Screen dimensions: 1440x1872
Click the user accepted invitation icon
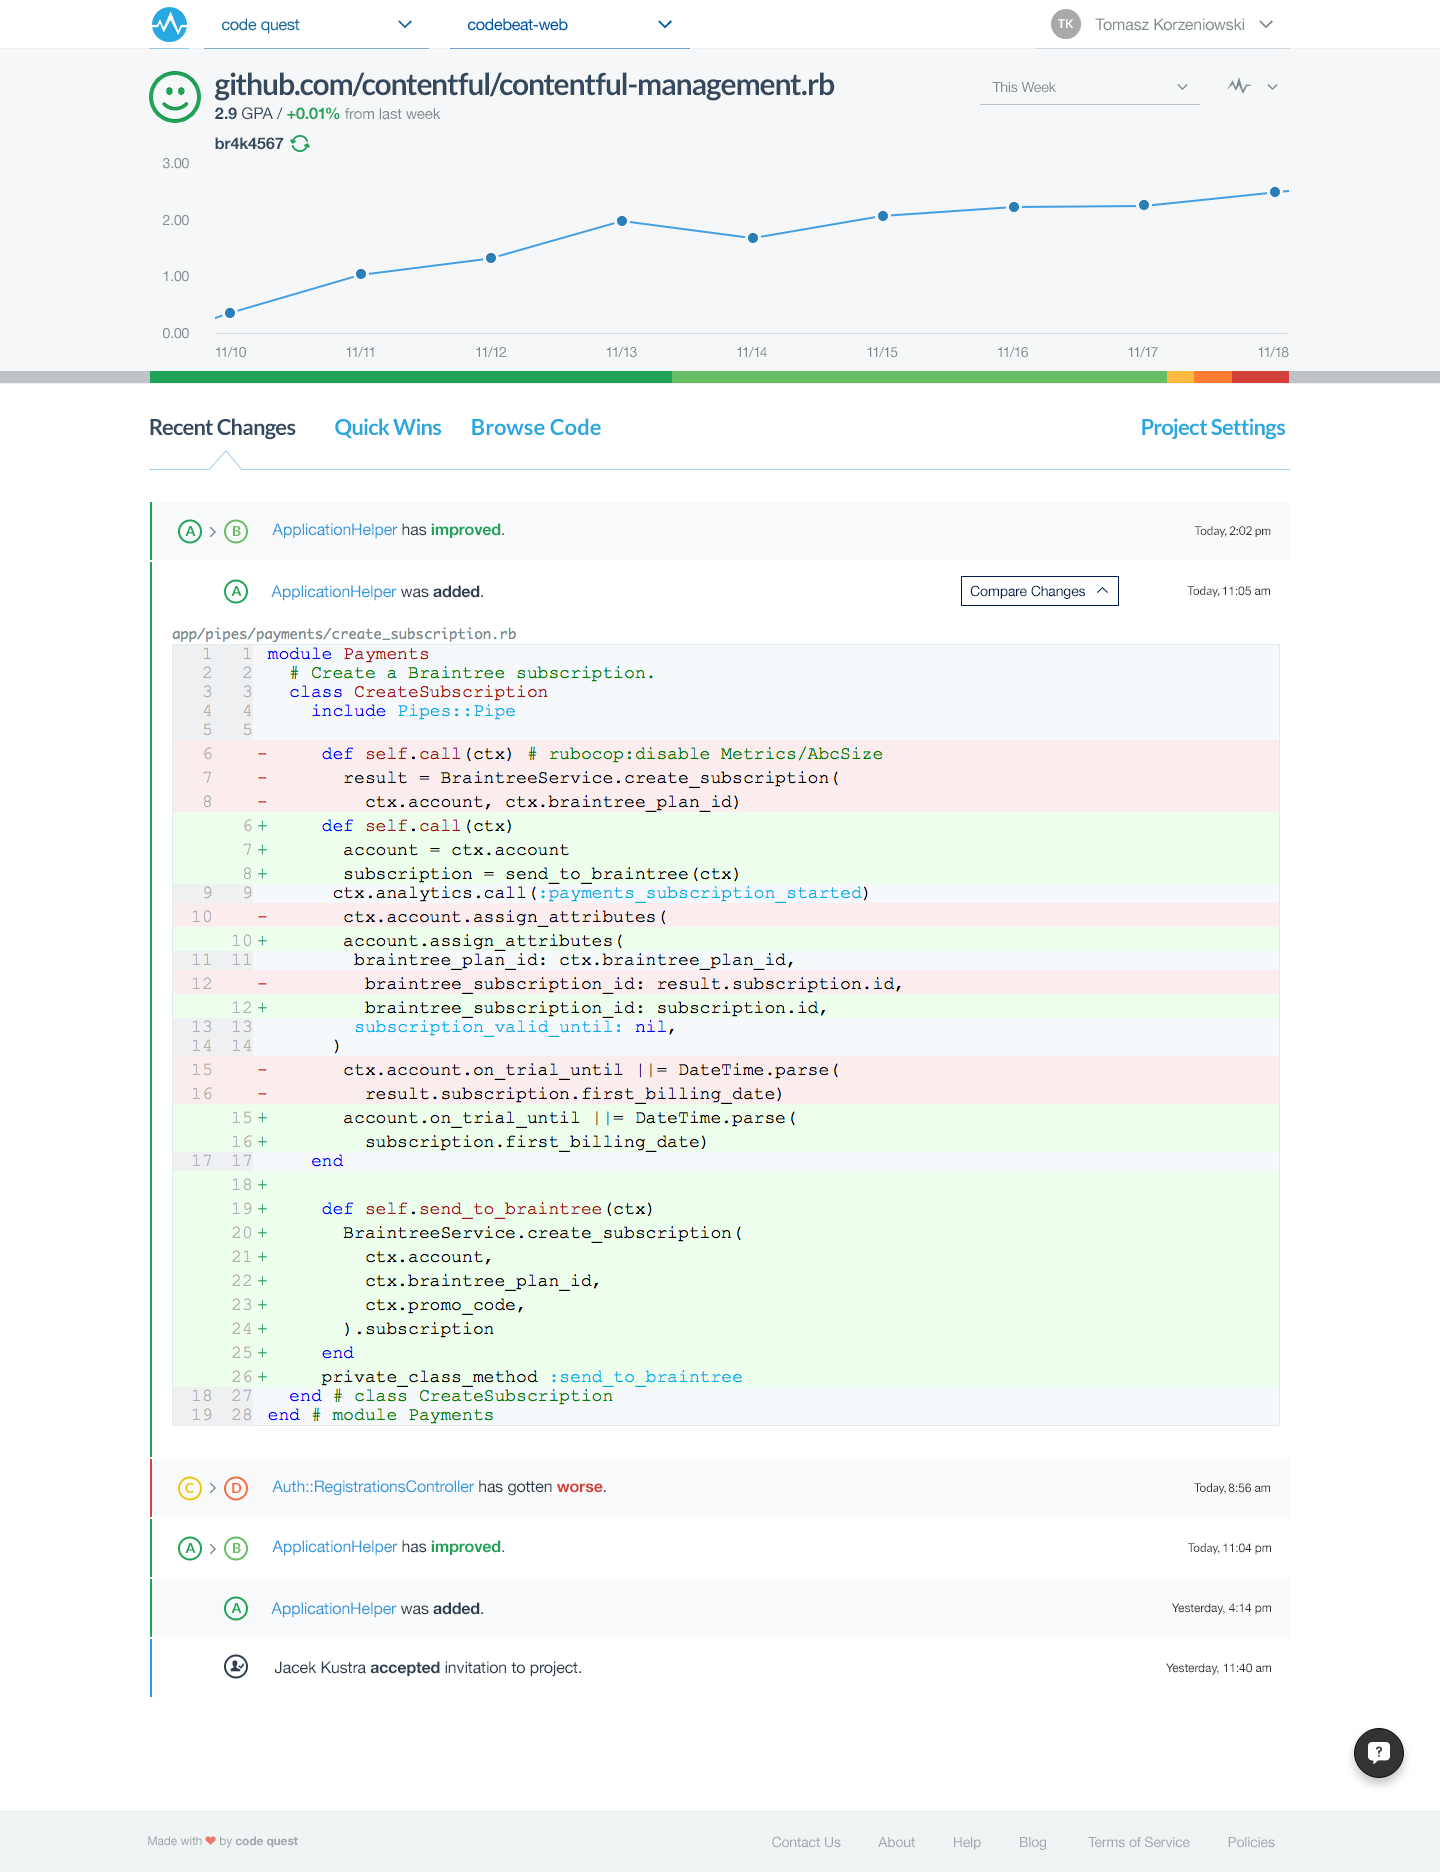tap(236, 1667)
